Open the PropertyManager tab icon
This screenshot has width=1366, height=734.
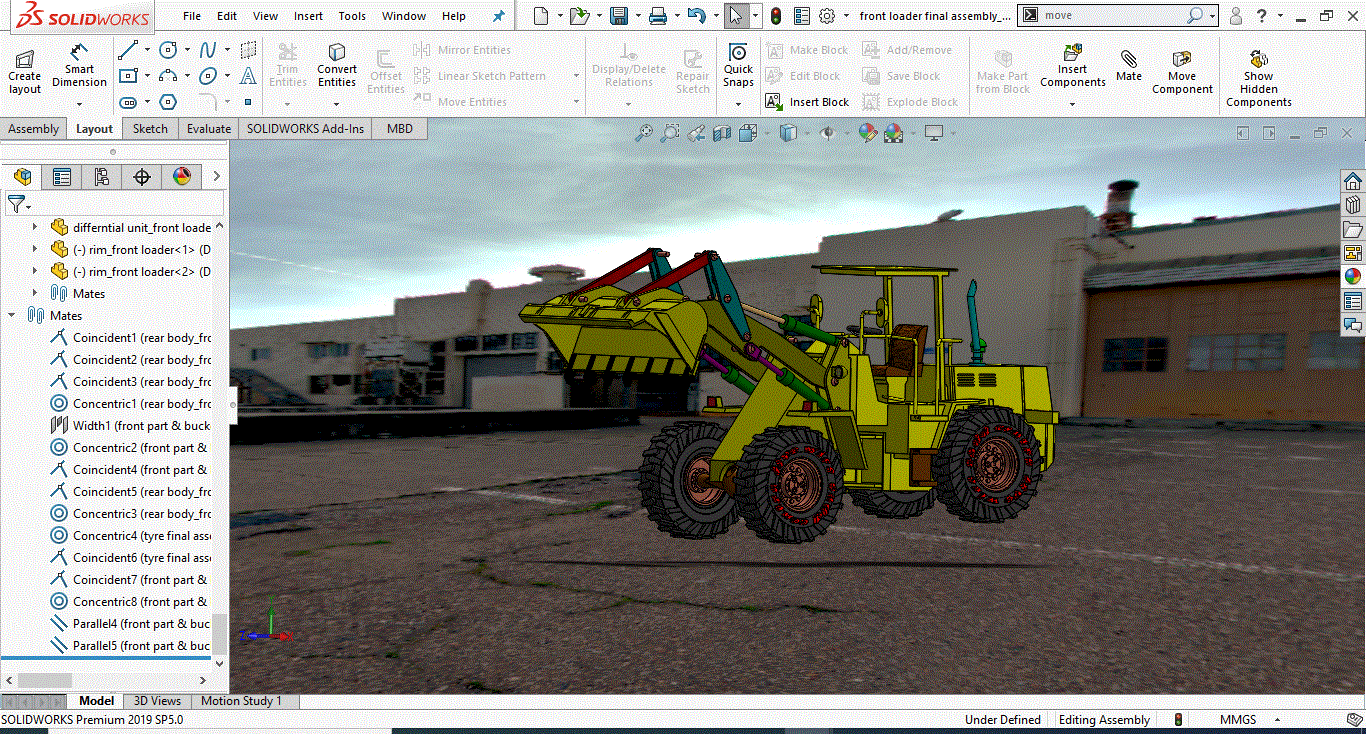coord(62,177)
